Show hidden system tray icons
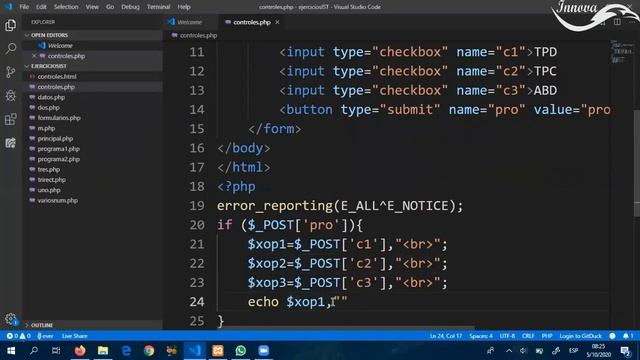Viewport: 640px width, 360px height. [x=509, y=351]
